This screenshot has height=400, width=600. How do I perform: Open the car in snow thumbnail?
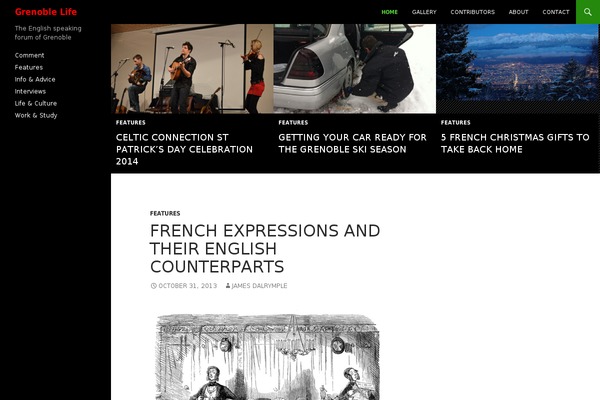pyautogui.click(x=355, y=69)
